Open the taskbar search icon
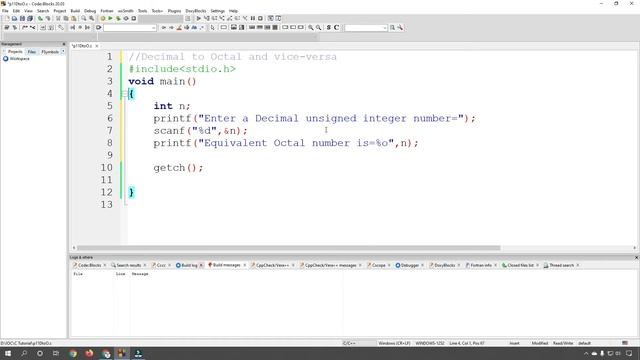This screenshot has height=360, width=640. [x=24, y=353]
